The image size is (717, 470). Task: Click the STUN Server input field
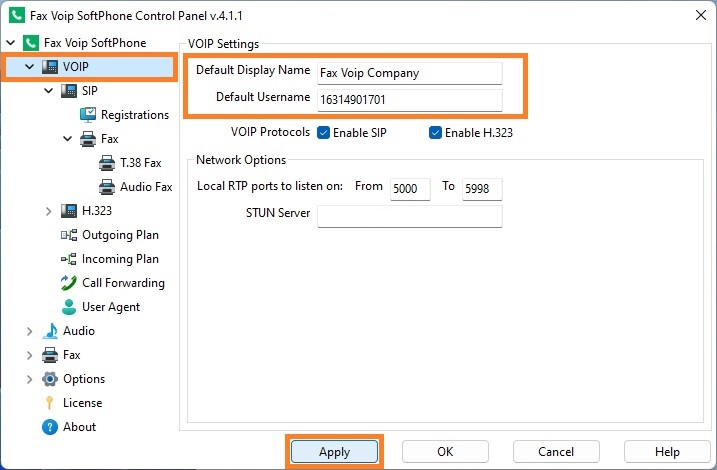(410, 216)
